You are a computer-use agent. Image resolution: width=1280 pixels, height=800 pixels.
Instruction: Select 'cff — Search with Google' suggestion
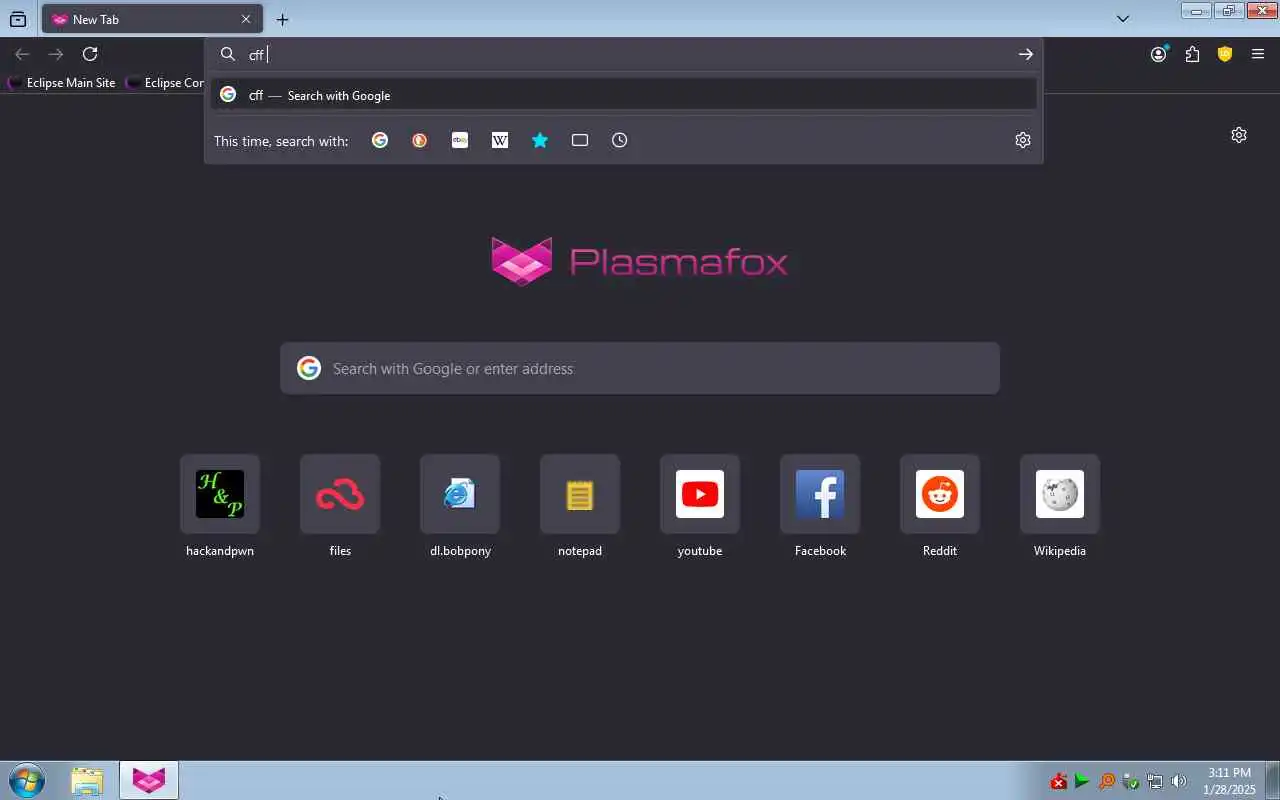coord(624,95)
